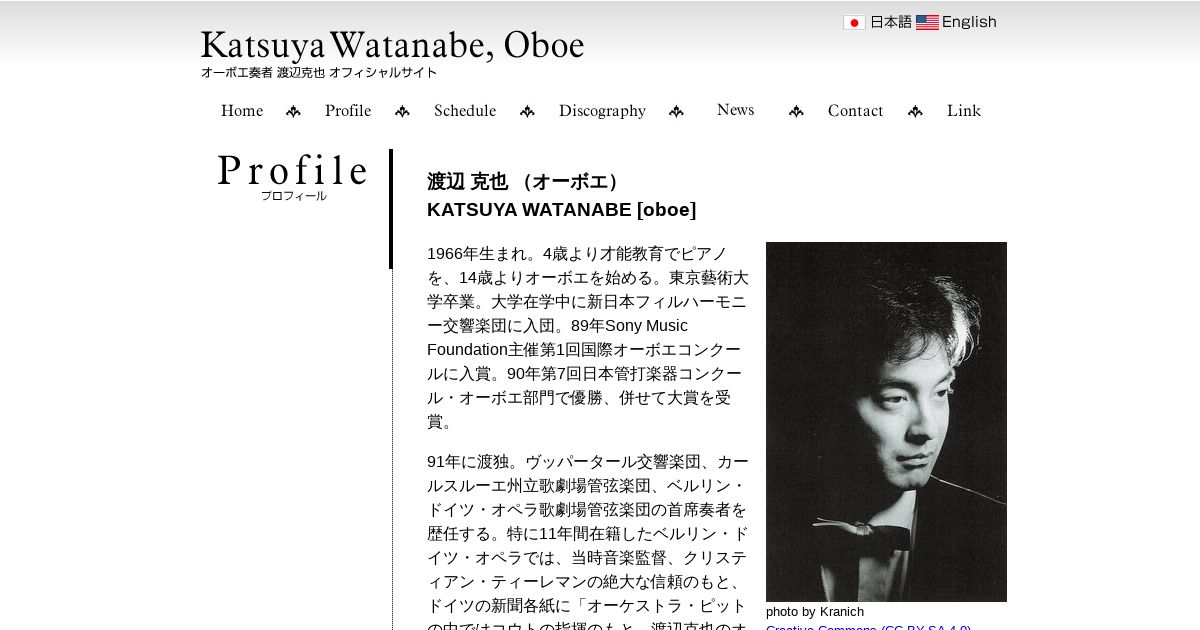Click the paragraph starting 91年に渡独
Image resolution: width=1200 pixels, height=630 pixels.
point(588,541)
